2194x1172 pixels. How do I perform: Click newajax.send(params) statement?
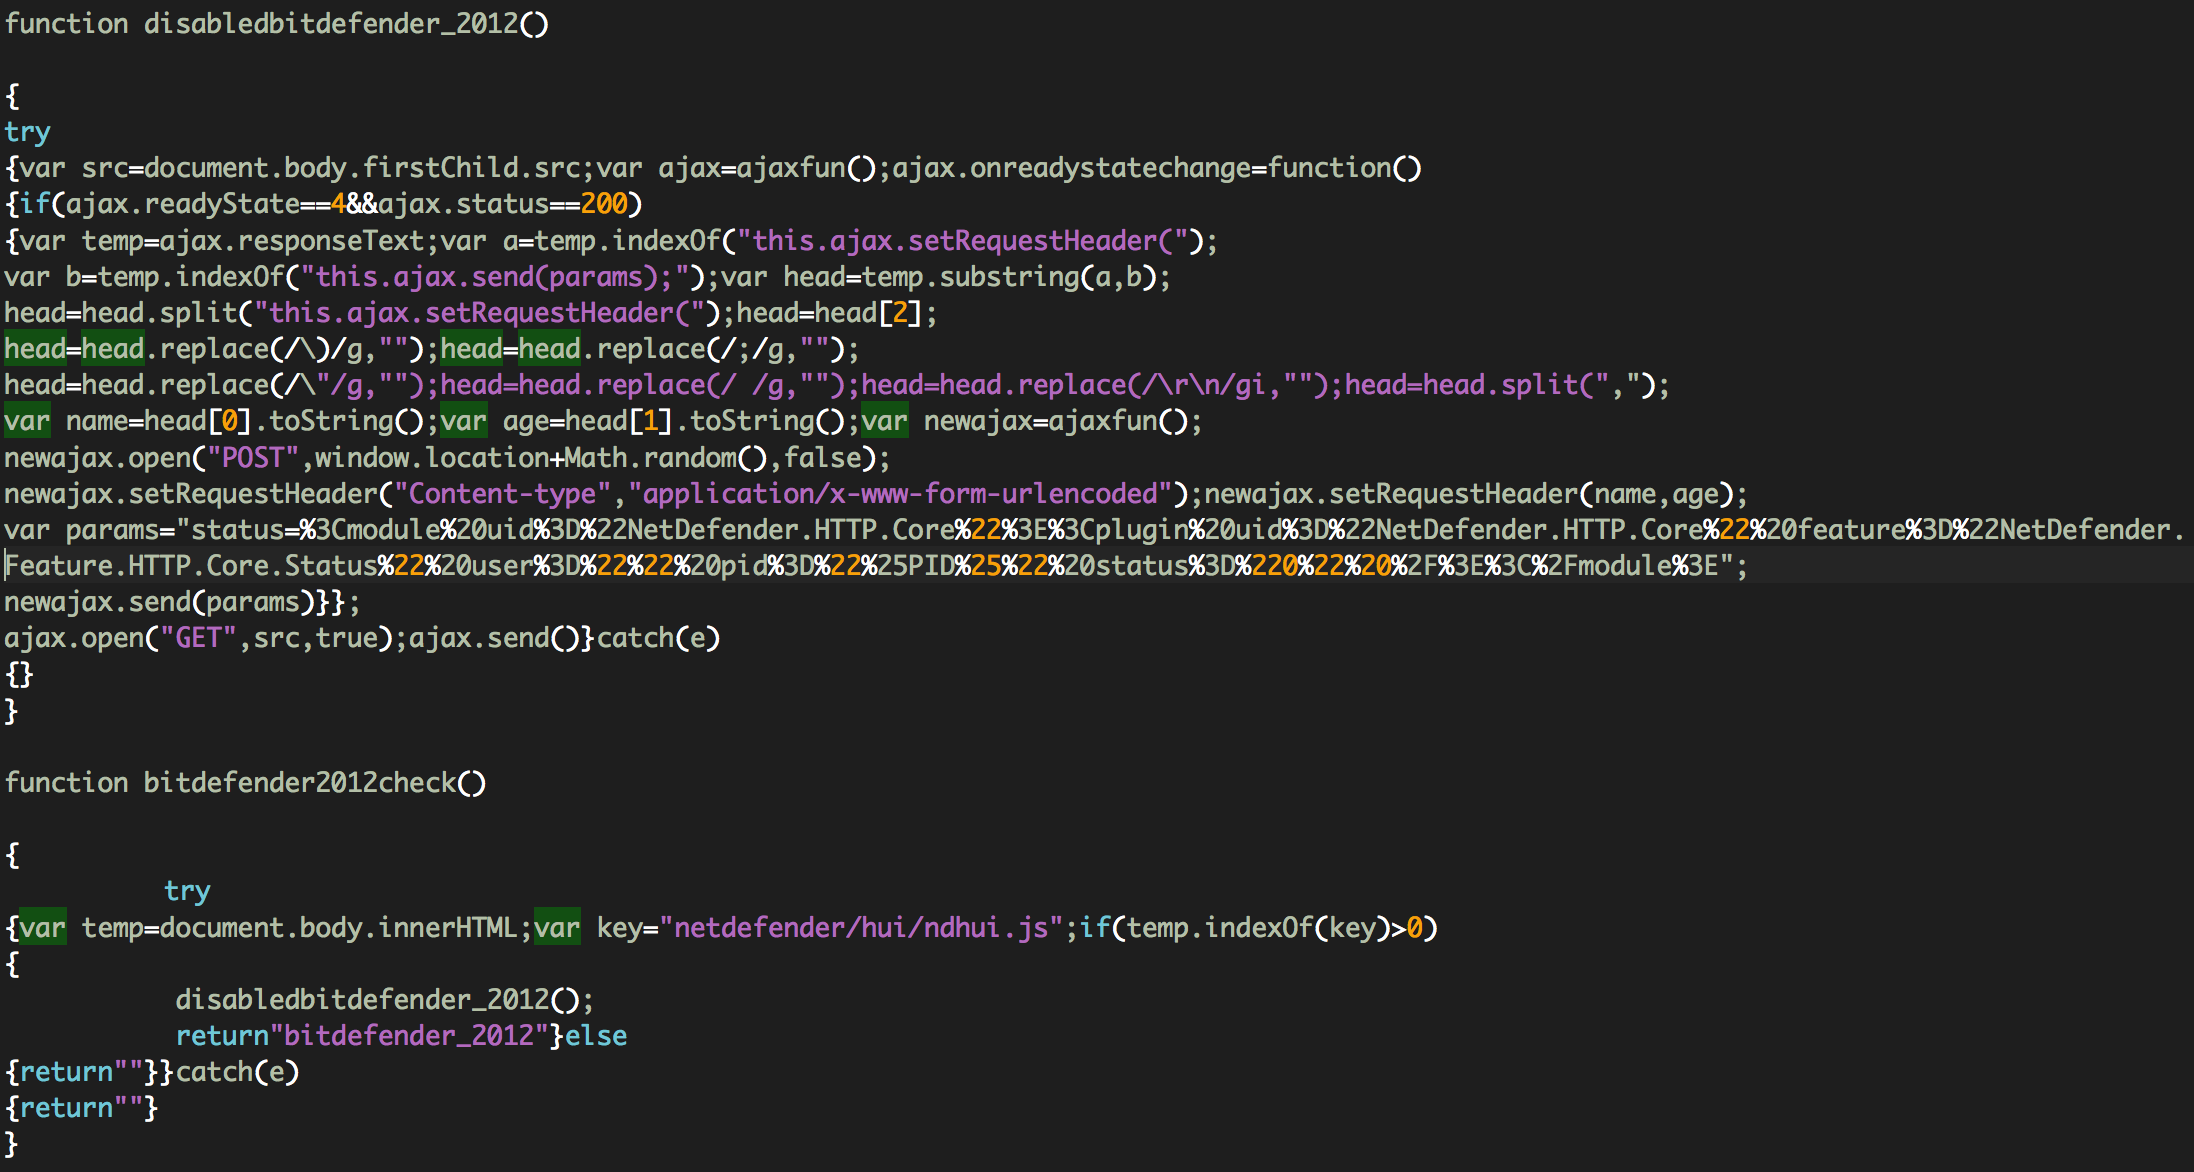click(x=159, y=602)
